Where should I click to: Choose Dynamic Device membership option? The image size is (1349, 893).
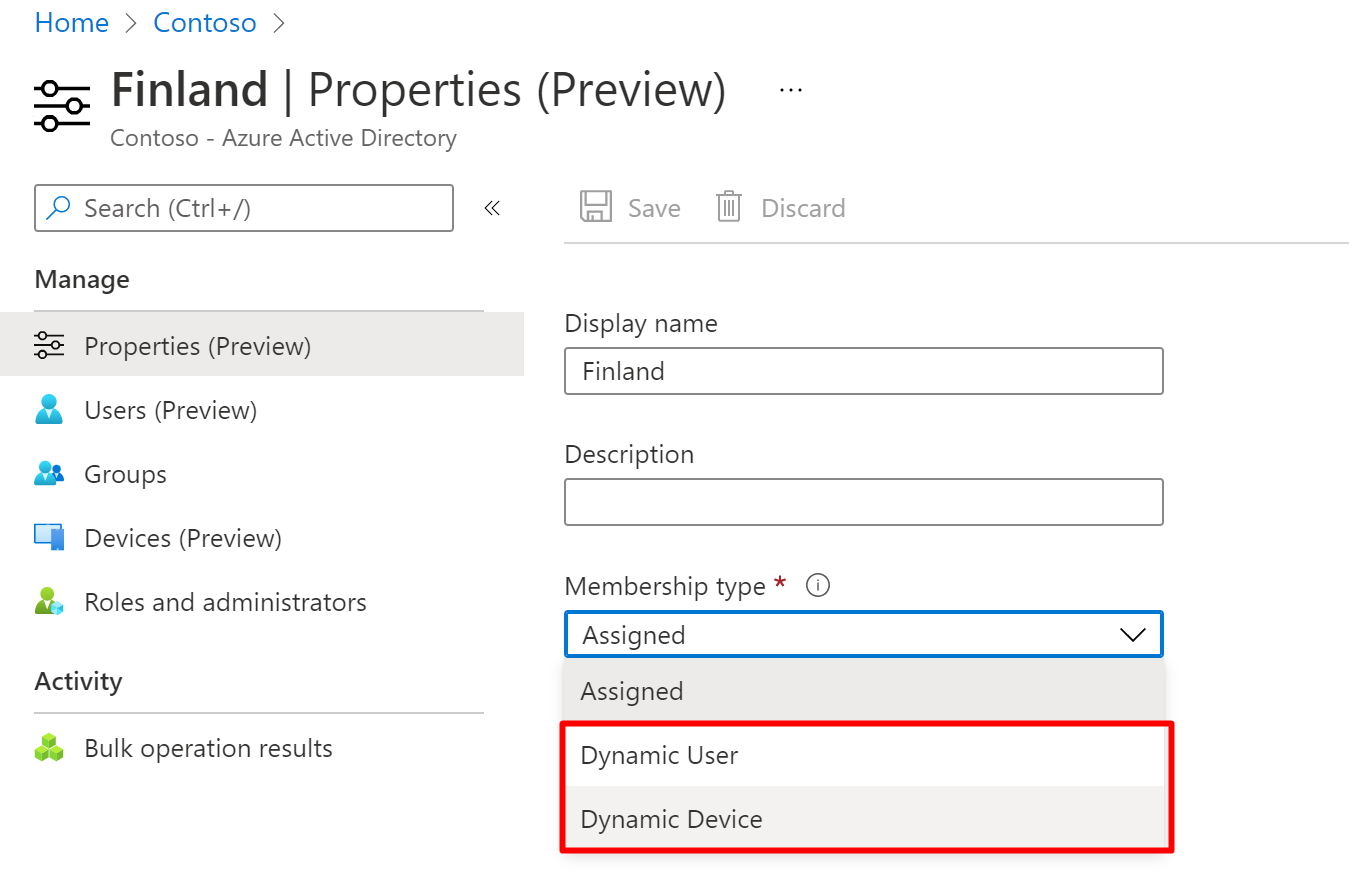point(672,819)
